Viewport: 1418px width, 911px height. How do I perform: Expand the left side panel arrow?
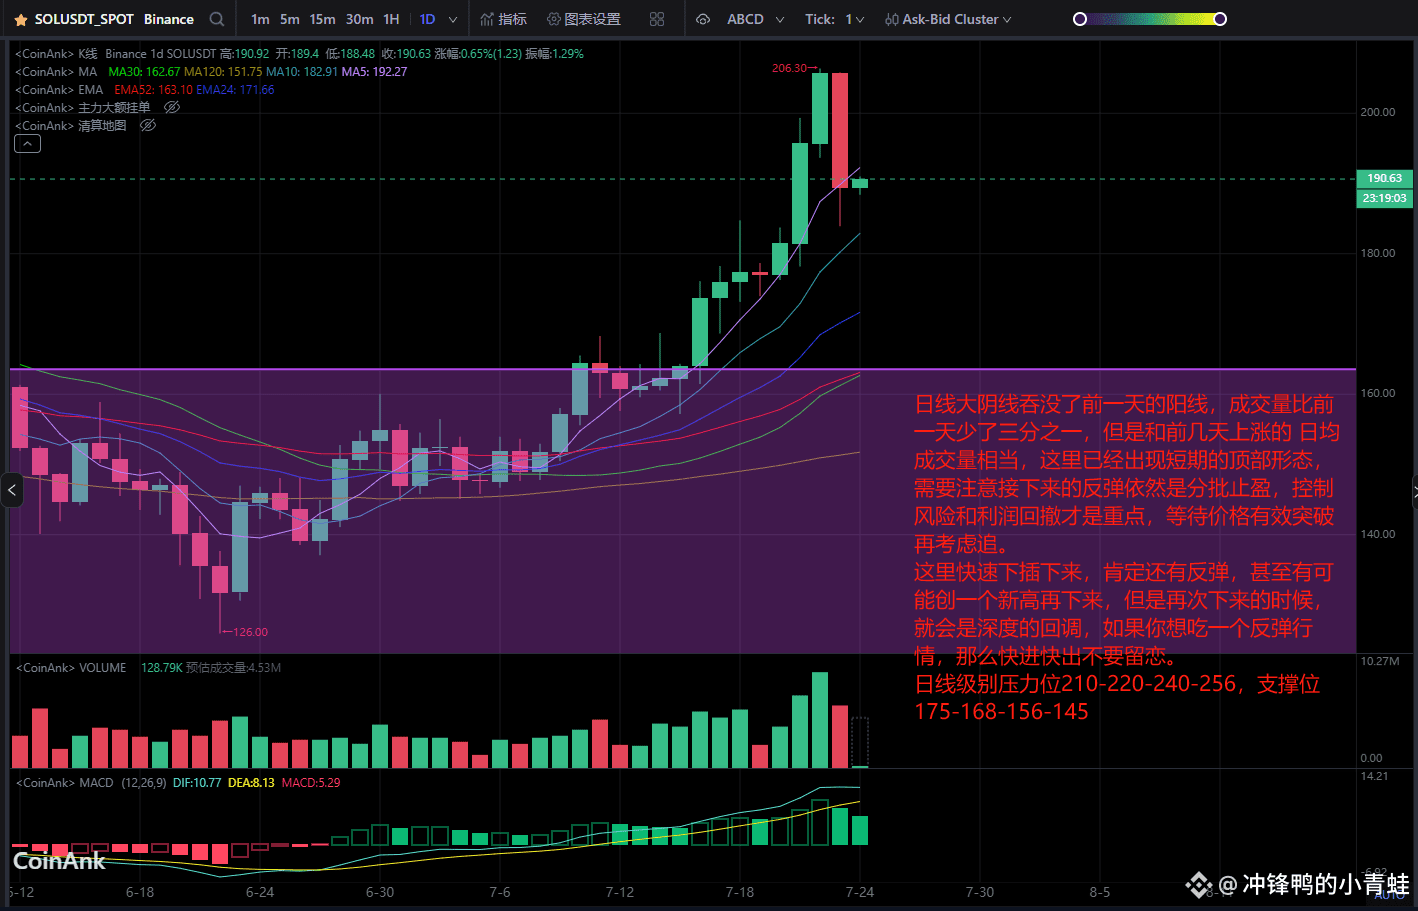point(11,490)
